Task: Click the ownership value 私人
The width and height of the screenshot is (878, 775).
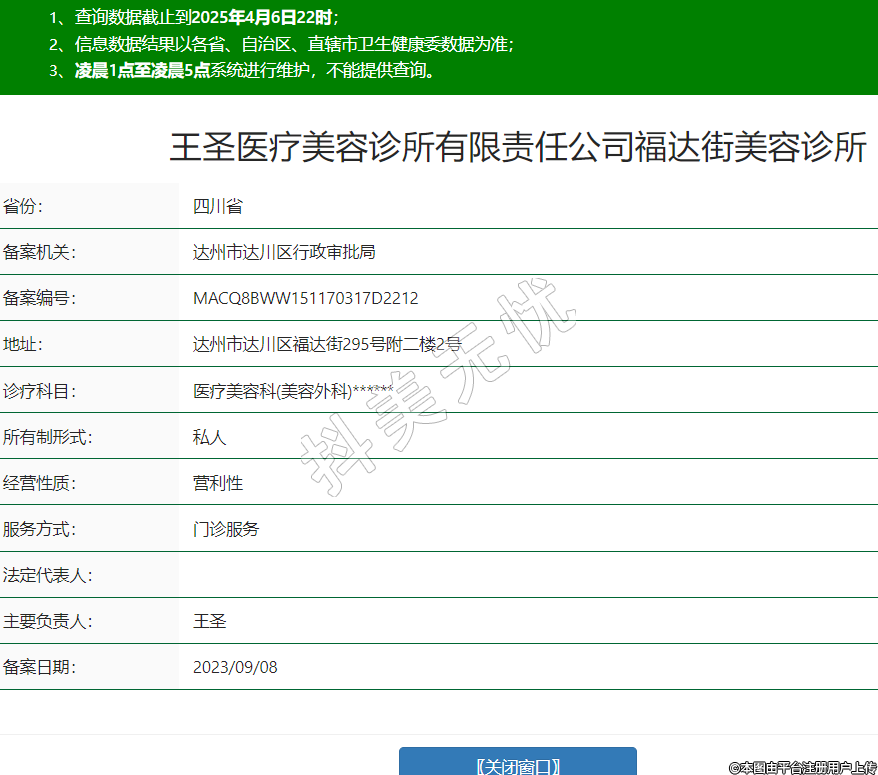Action: (209, 437)
